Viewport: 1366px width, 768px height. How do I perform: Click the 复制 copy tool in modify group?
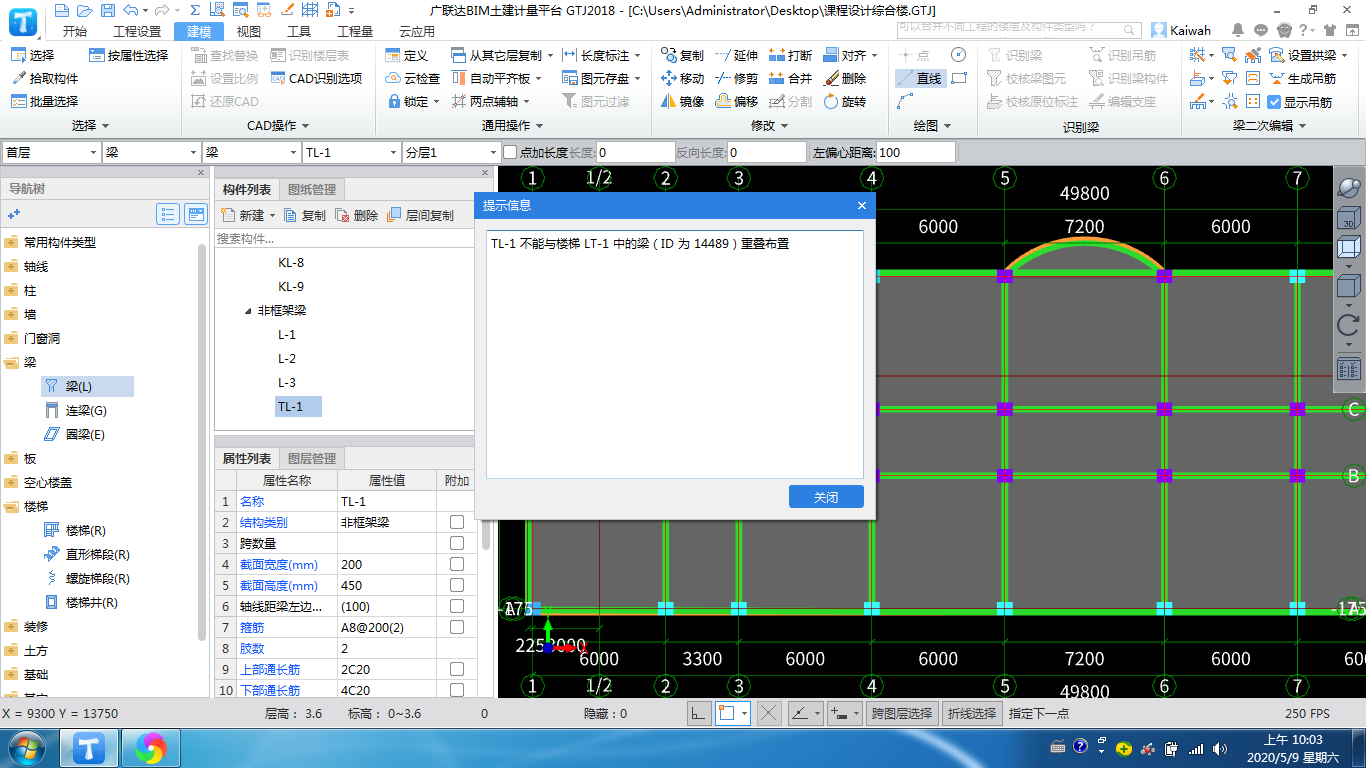click(x=682, y=55)
